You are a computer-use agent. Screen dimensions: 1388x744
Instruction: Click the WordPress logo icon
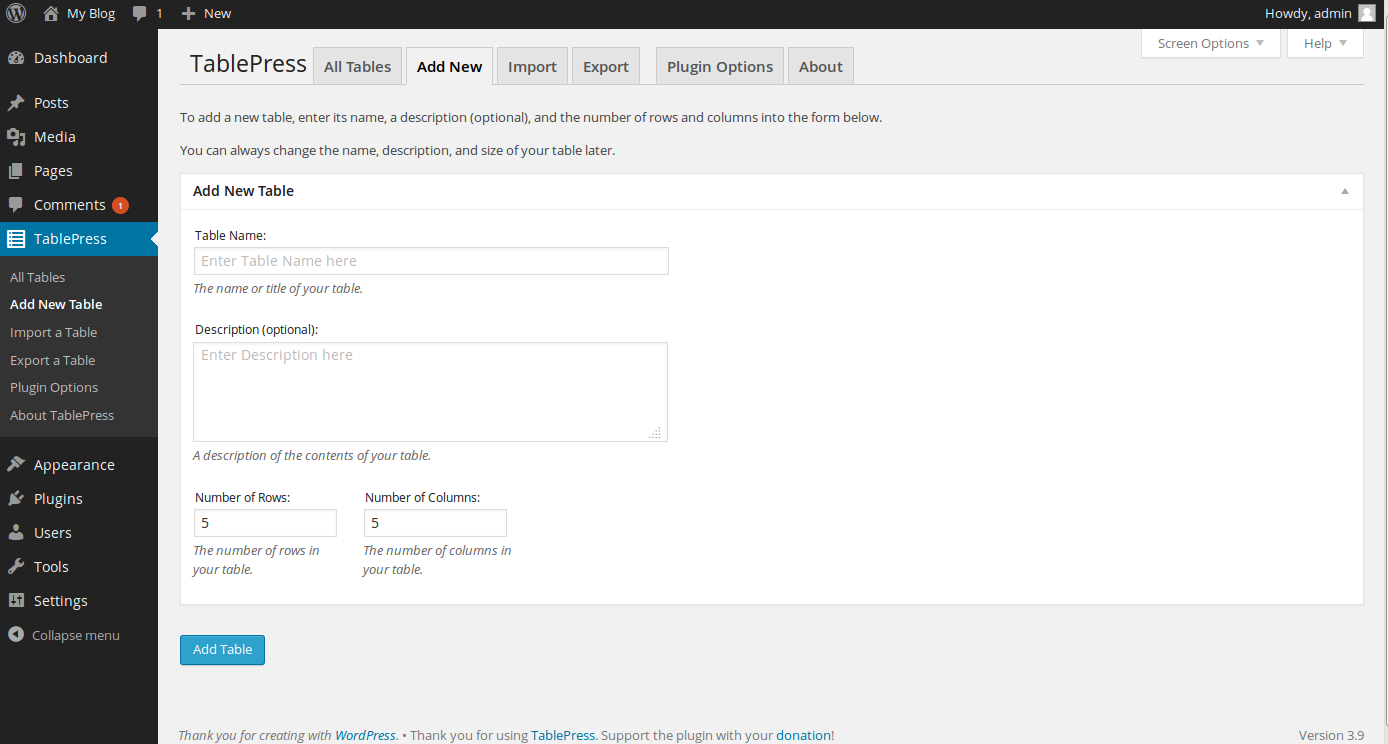coord(16,14)
